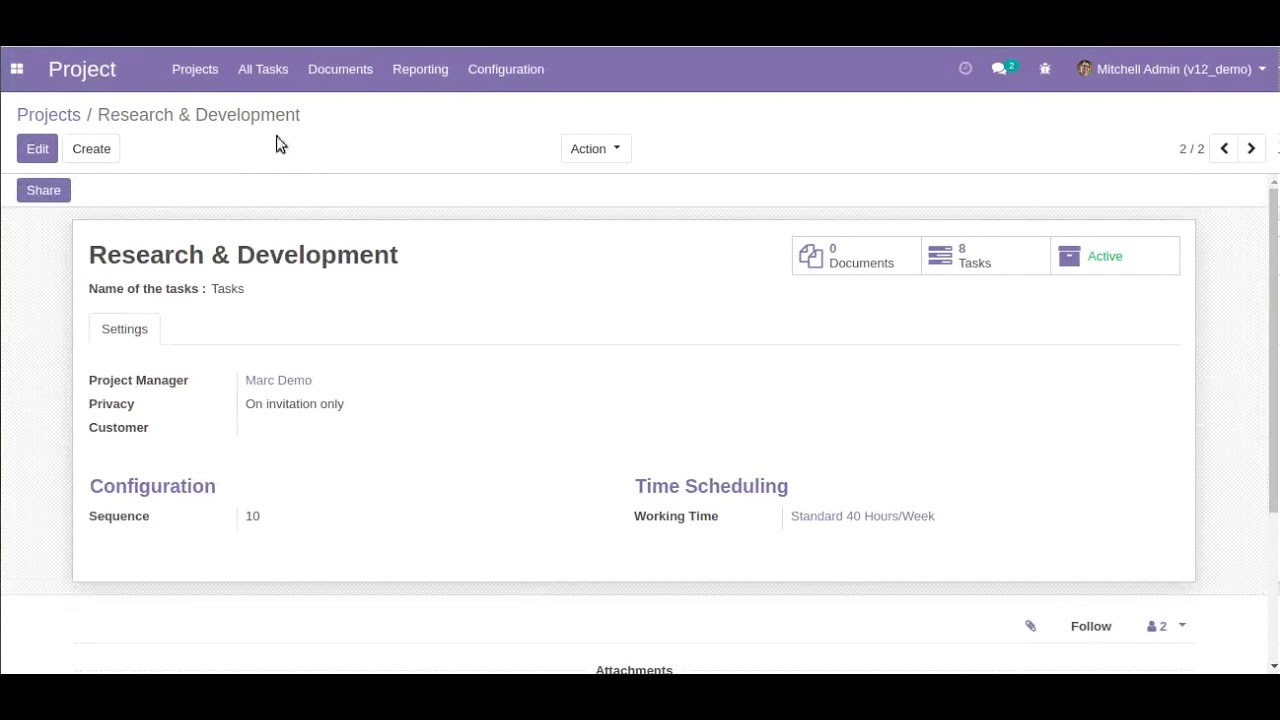
Task: Open the Documents menu item
Action: click(340, 69)
